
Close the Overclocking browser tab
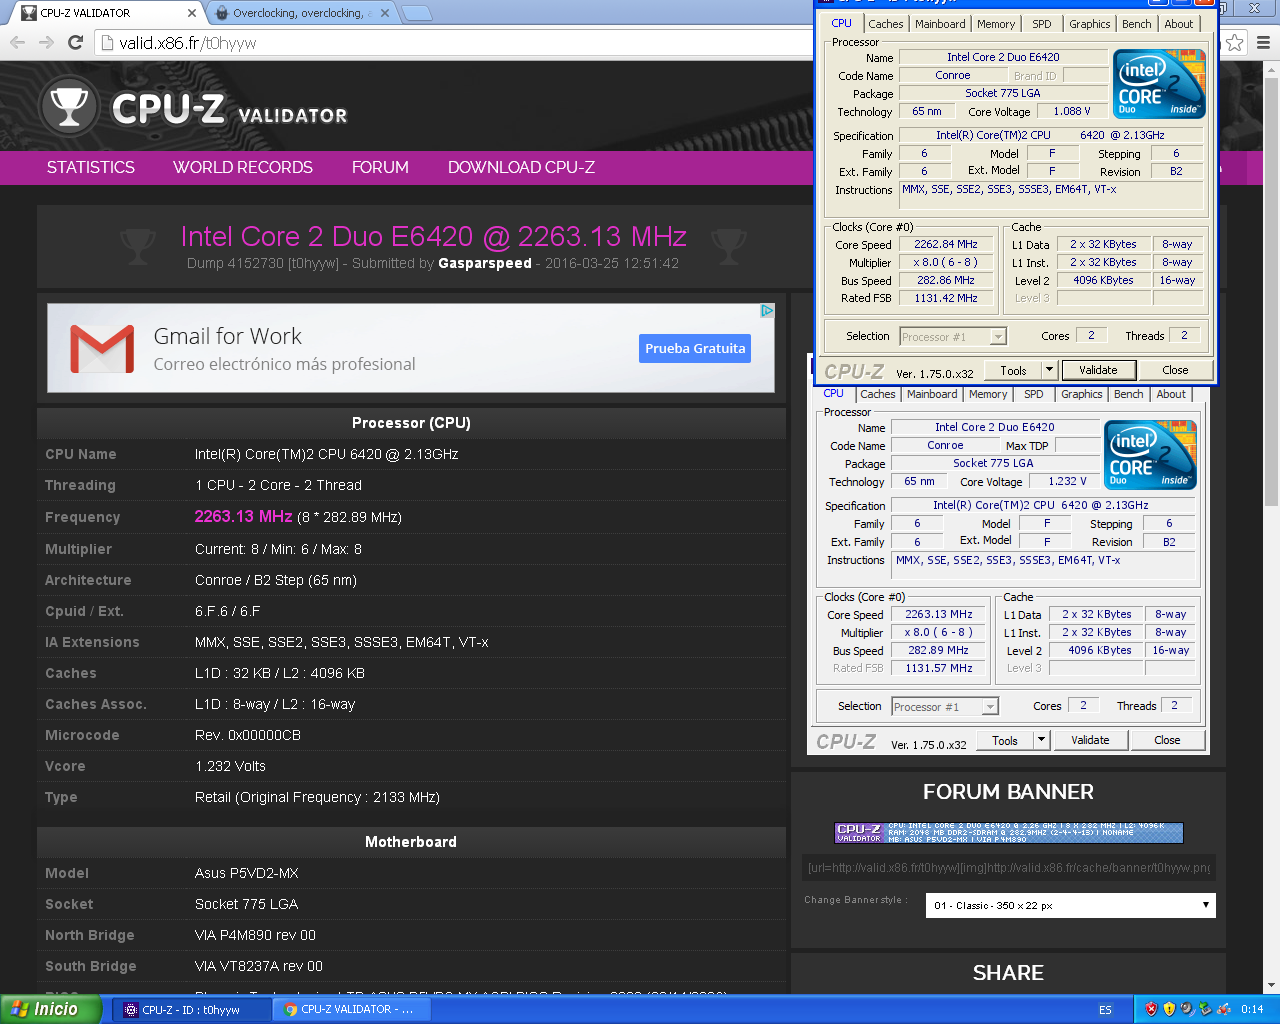[x=385, y=13]
